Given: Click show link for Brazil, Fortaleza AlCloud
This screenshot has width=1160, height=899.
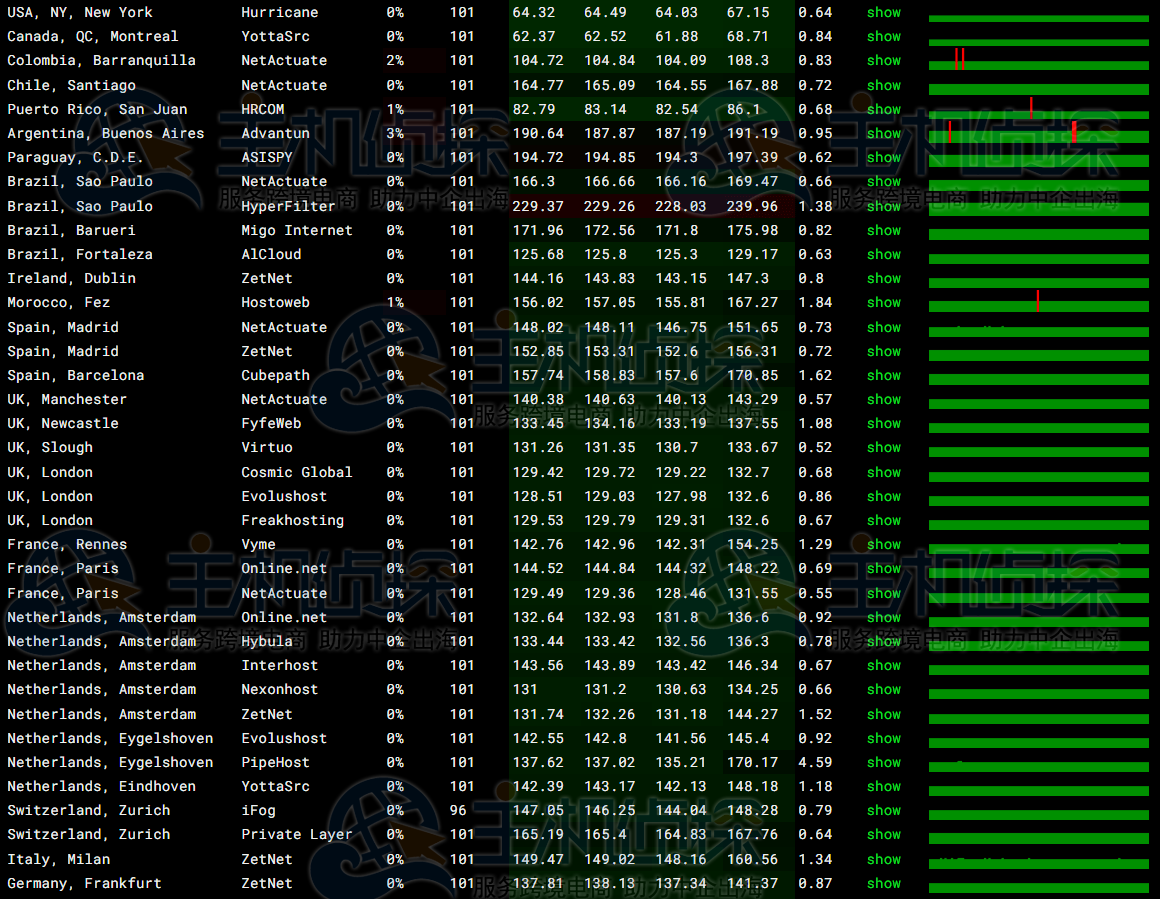Looking at the screenshot, I should pyautogui.click(x=883, y=255).
